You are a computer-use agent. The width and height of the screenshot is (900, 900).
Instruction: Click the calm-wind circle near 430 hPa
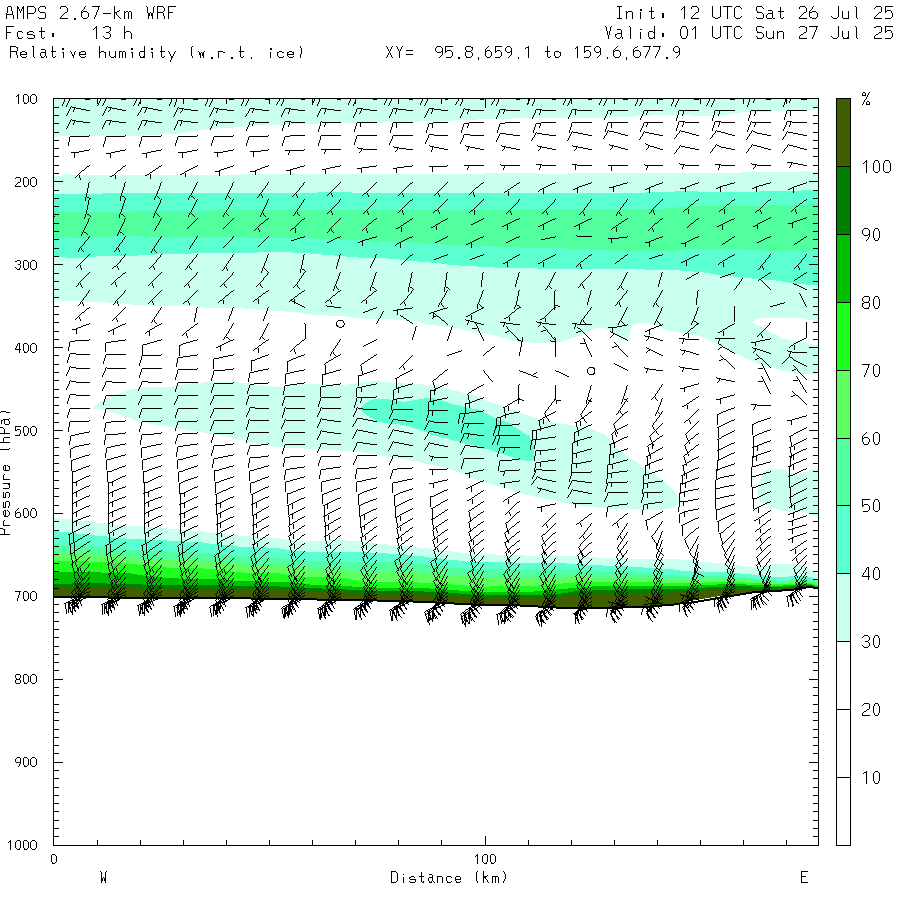point(591,371)
